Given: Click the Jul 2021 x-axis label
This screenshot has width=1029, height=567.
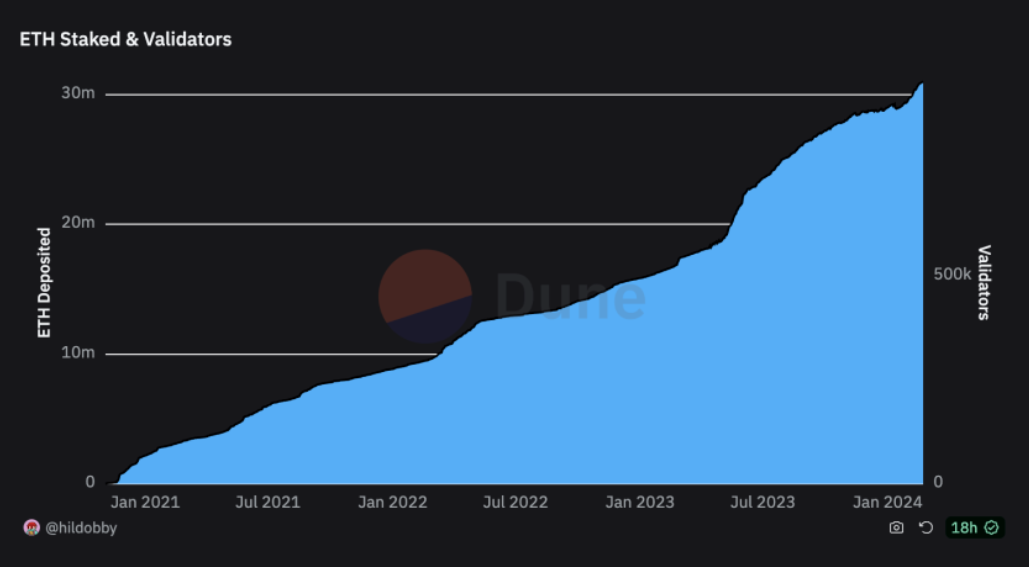Looking at the screenshot, I should (x=267, y=502).
